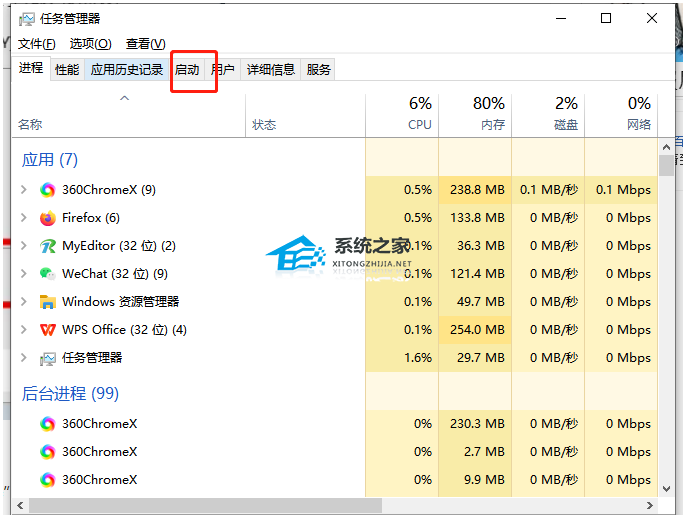Sort by the 状态 column header
This screenshot has width=683, height=515.
[x=305, y=115]
